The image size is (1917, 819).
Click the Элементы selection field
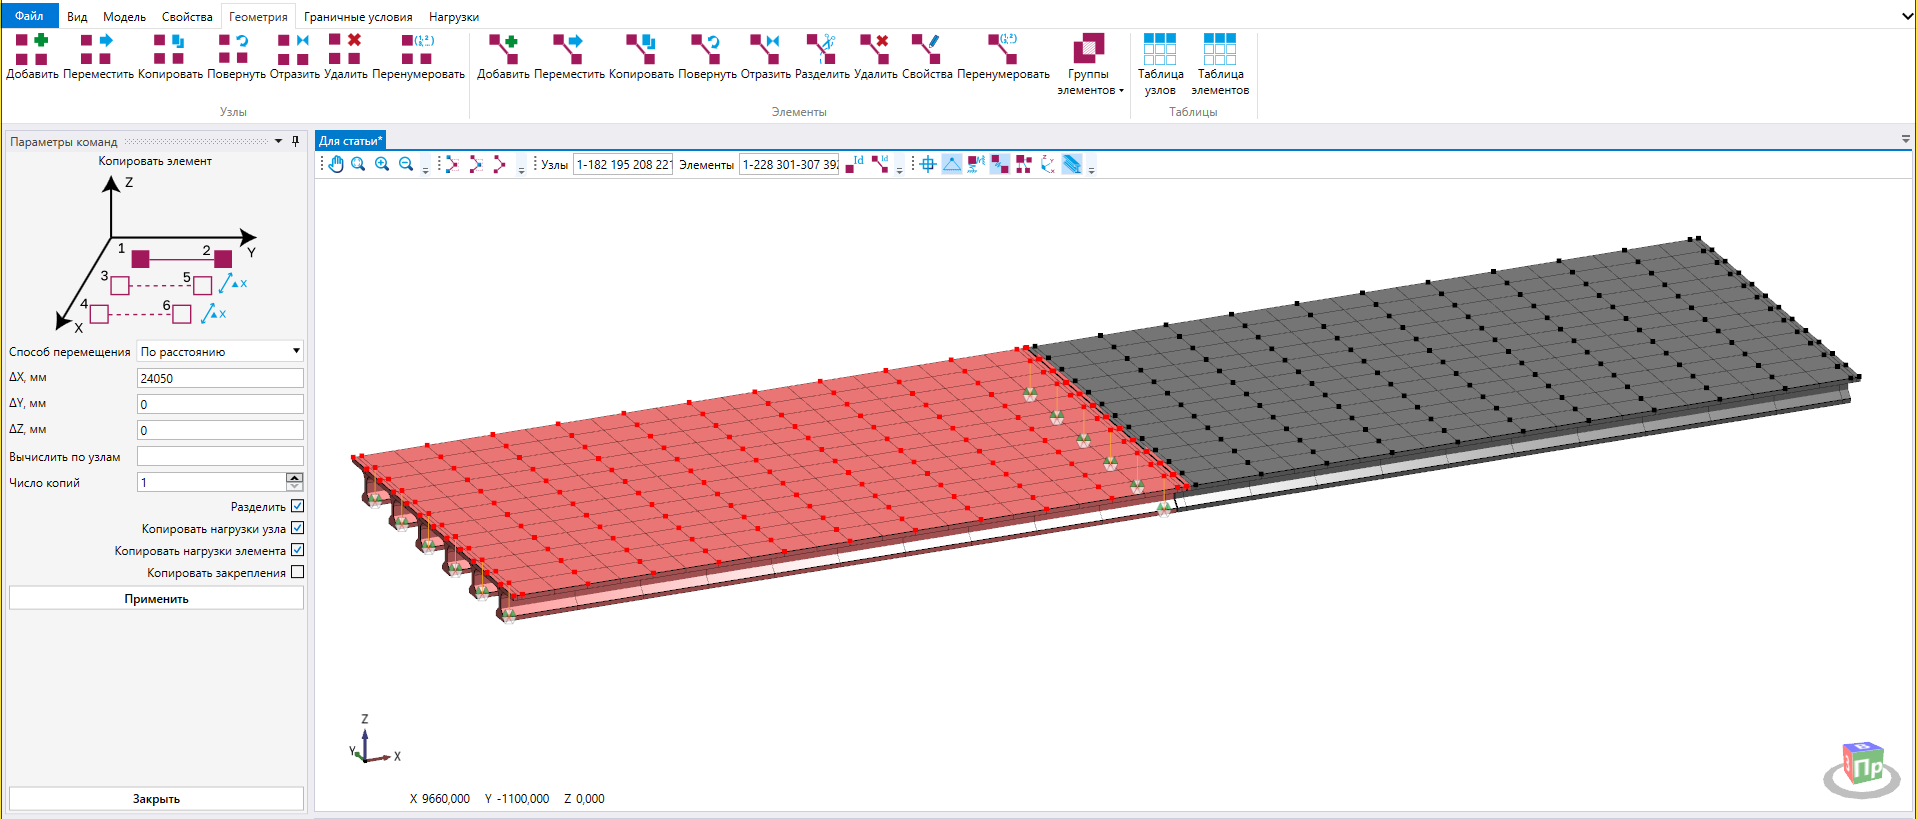coord(789,165)
